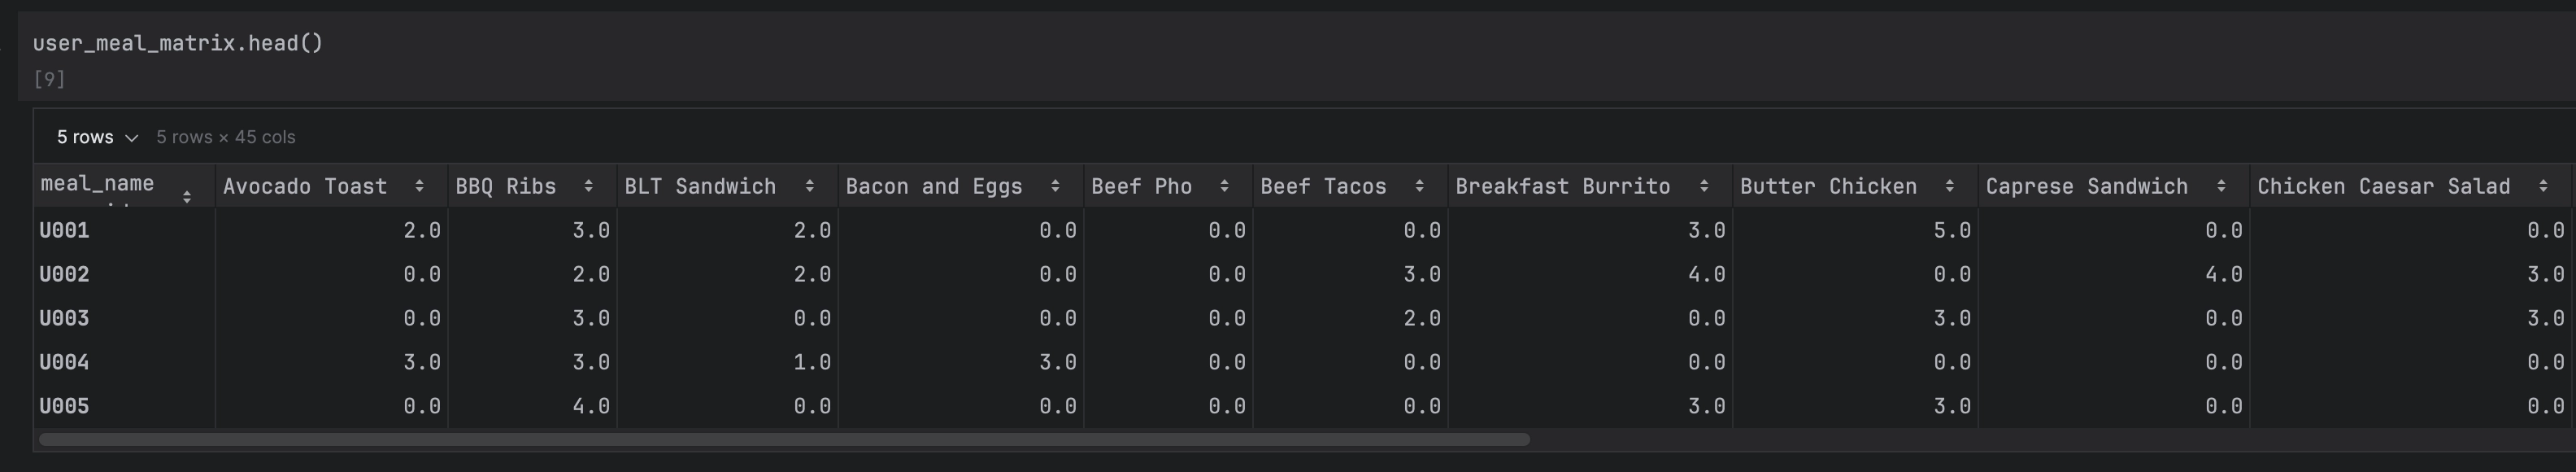Select the code cell user_meal_matrix.head()

(x=178, y=43)
